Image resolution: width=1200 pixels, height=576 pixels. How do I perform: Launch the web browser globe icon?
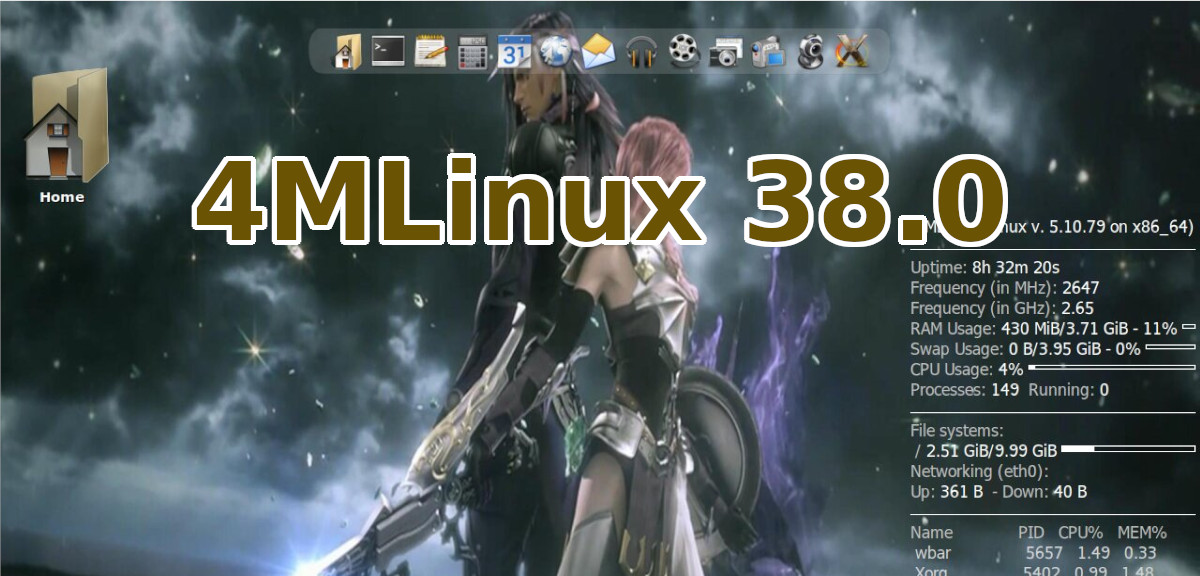555,50
